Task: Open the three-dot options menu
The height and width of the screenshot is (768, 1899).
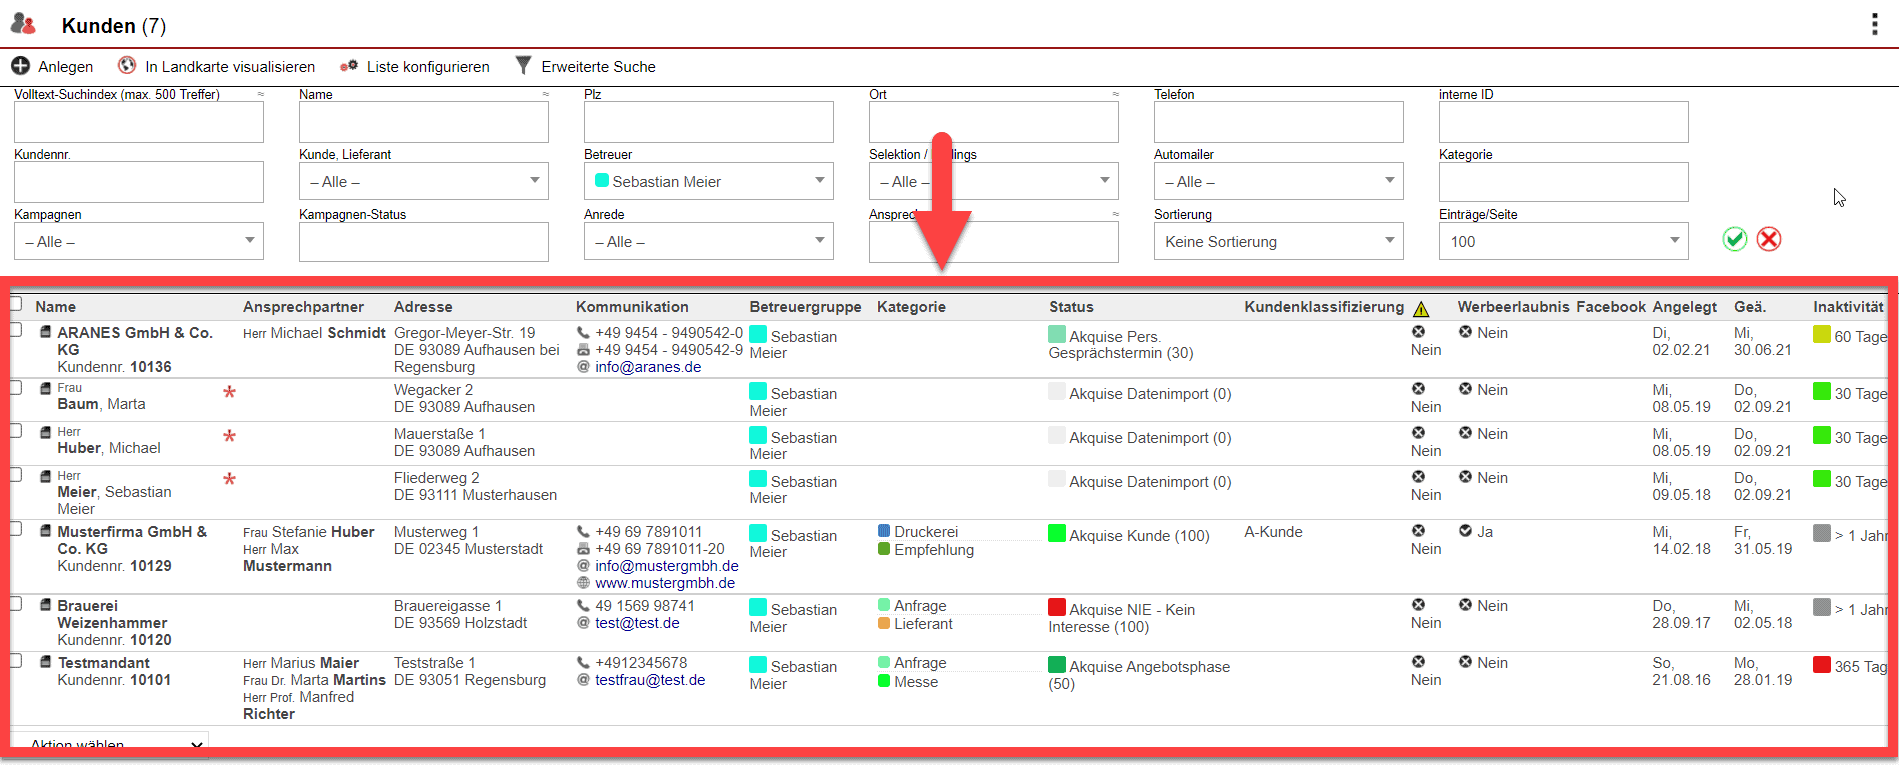Action: 1874,25
